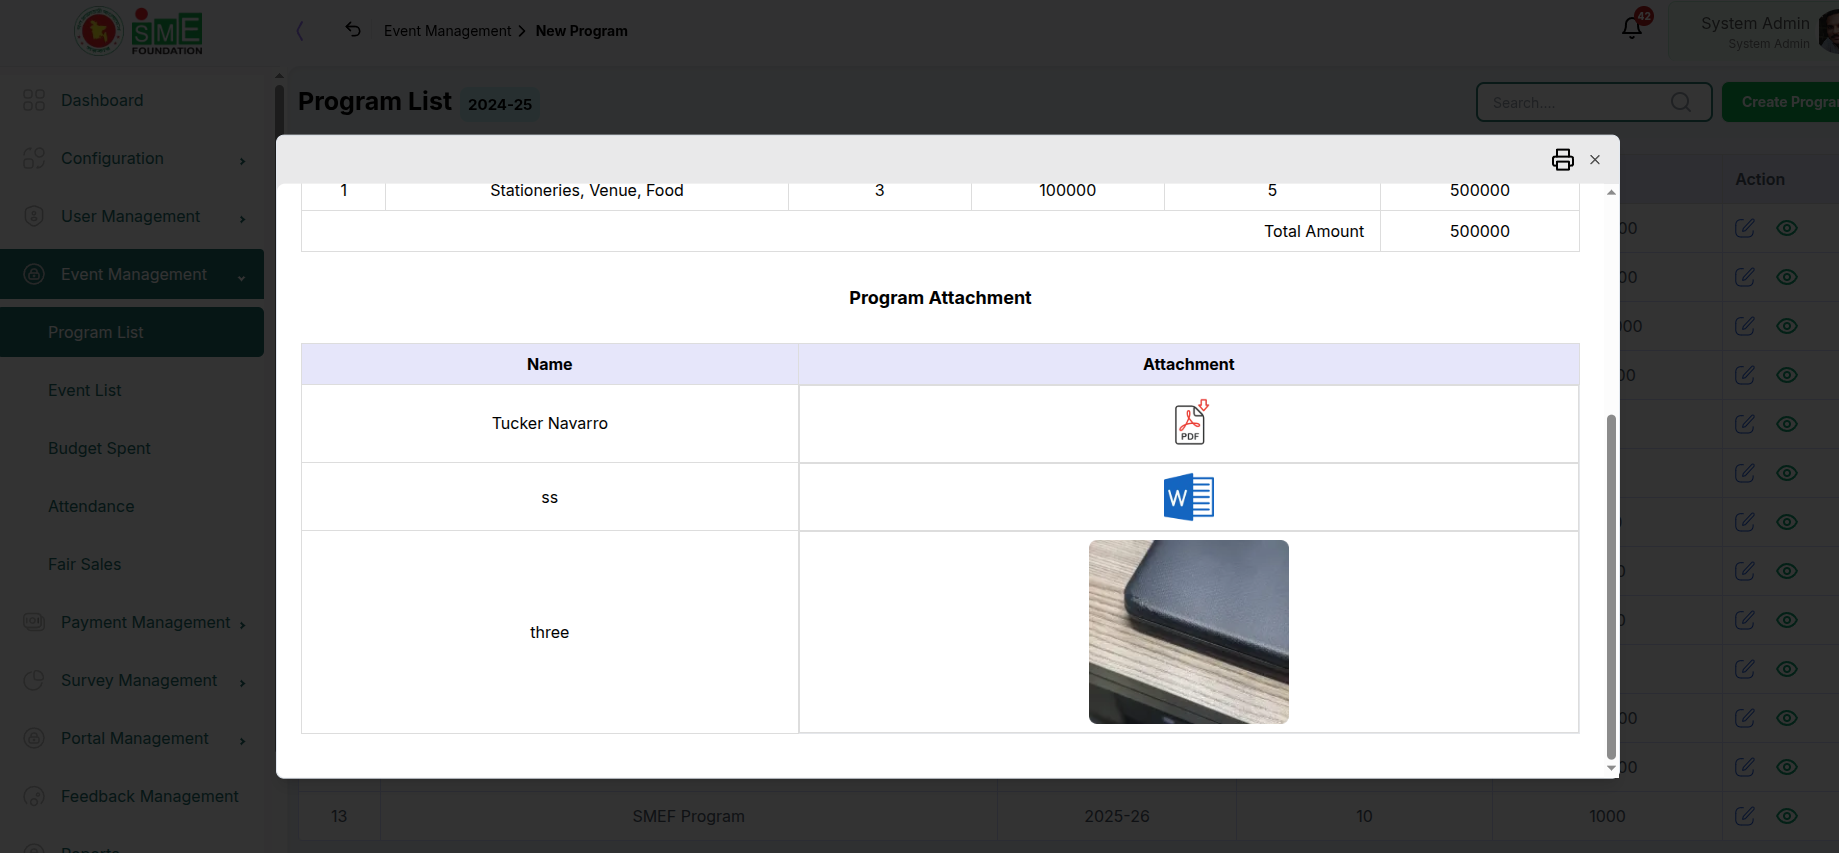This screenshot has width=1839, height=853.
Task: Open the PDF attachment for Tucker Navarro
Action: 1189,423
